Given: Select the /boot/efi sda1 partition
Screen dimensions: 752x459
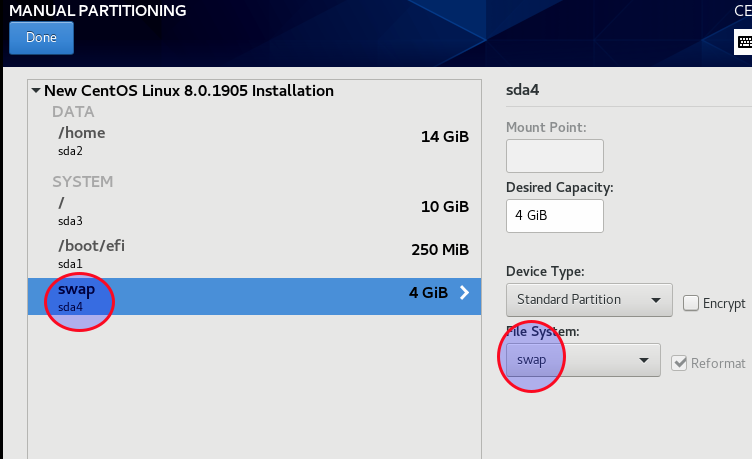Looking at the screenshot, I should click(x=254, y=254).
